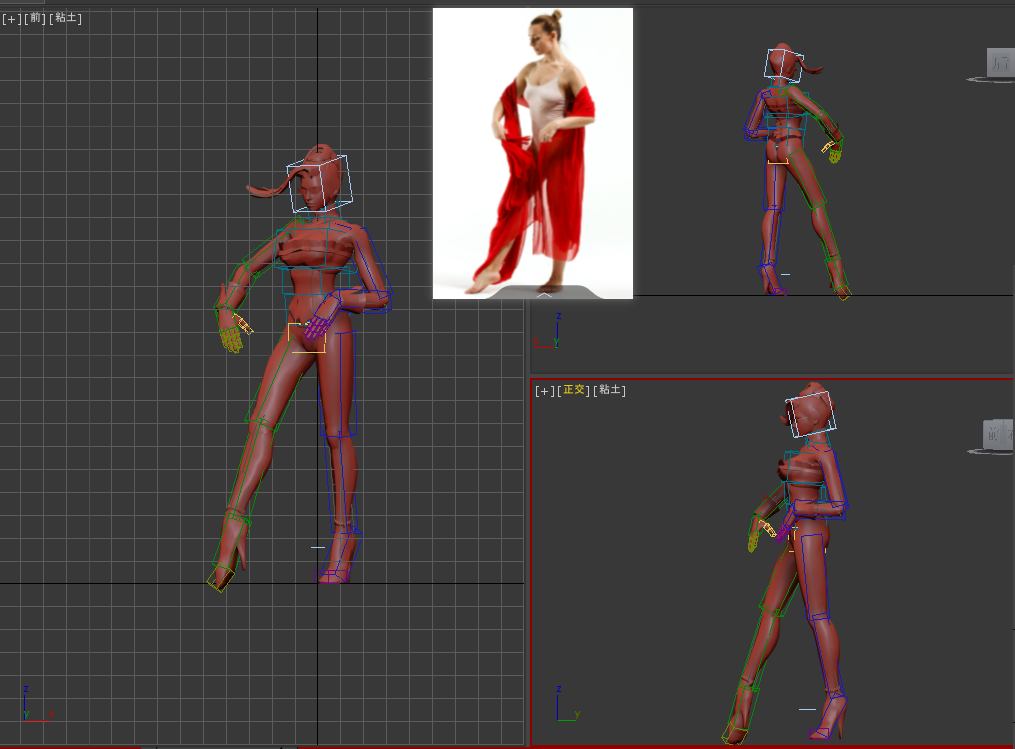Open the [+] menu in the front viewport
1015x749 pixels.
(x=11, y=18)
